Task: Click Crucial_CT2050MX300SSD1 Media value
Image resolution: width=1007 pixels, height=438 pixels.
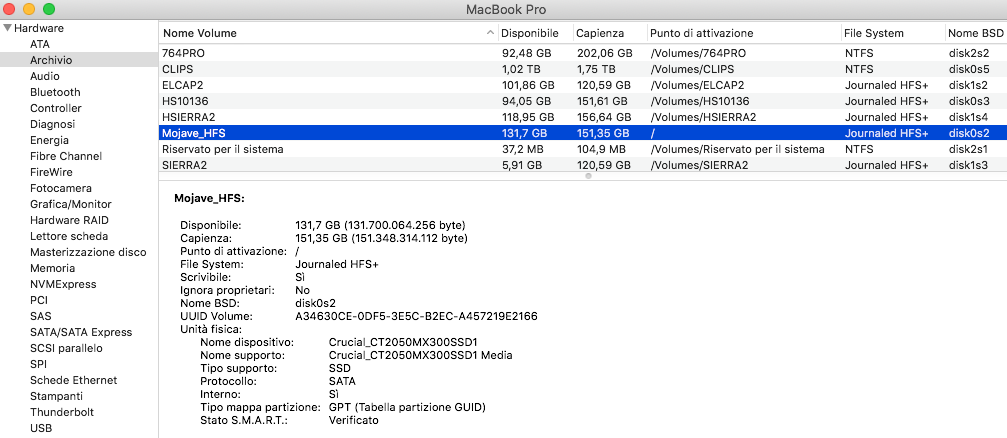Action: coord(421,355)
